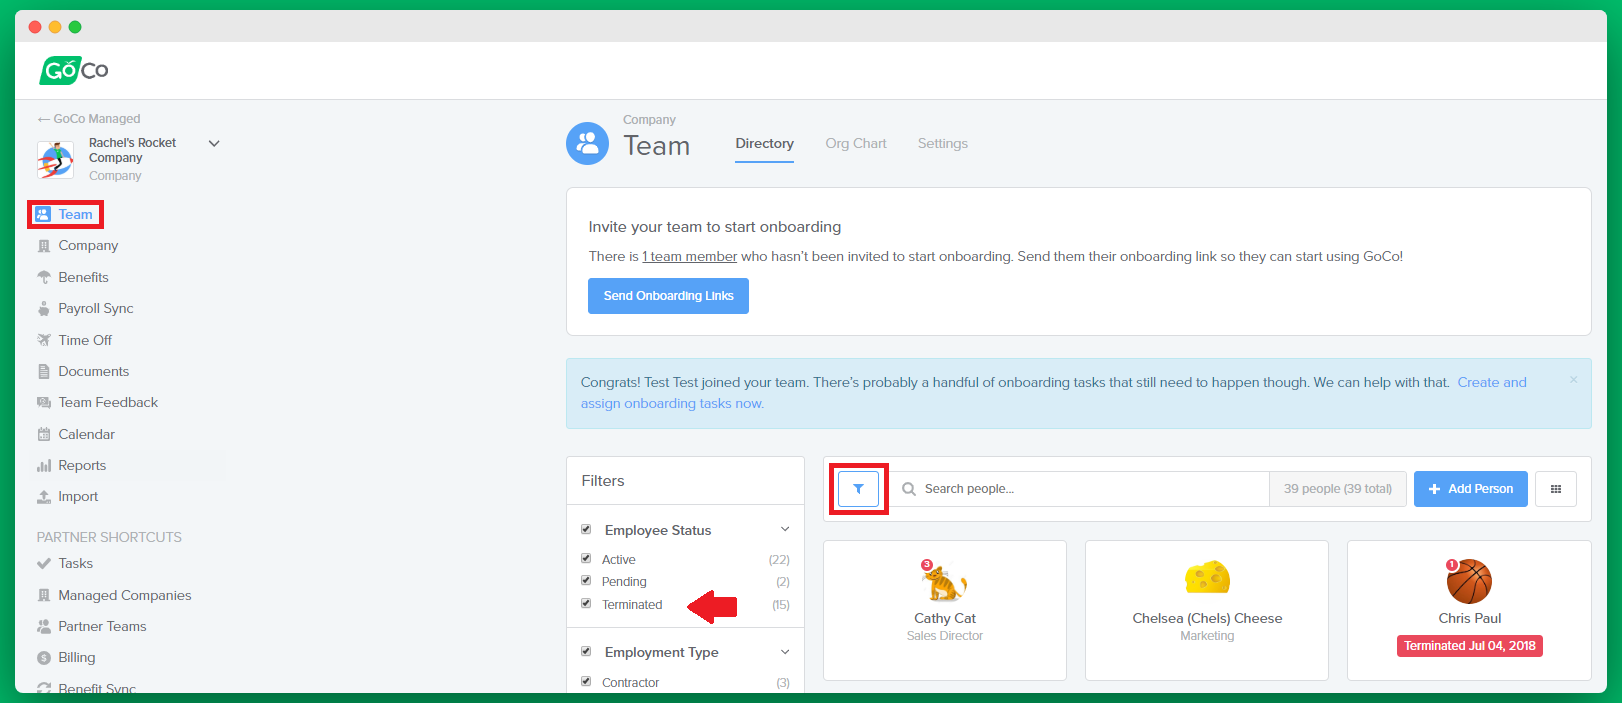Open the company switcher dropdown chevron
This screenshot has width=1622, height=703.
click(214, 144)
